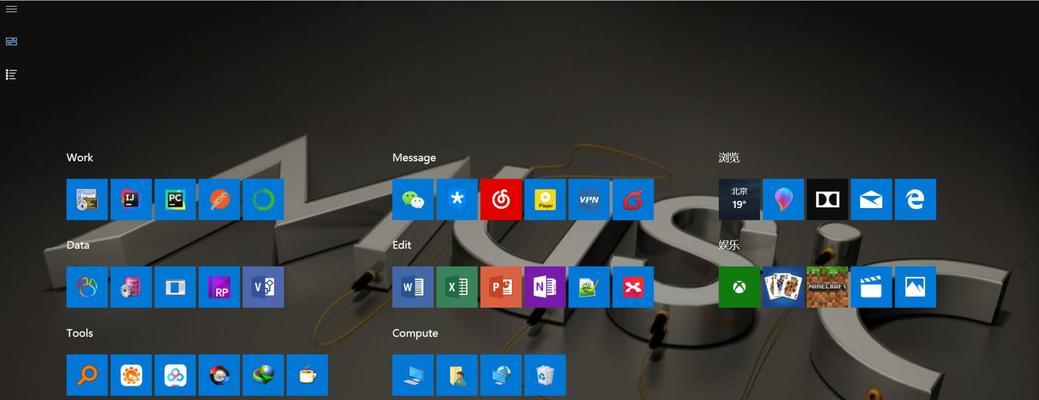Open This PC tile in Compute
Screen dimensions: 1039x400
click(x=413, y=375)
